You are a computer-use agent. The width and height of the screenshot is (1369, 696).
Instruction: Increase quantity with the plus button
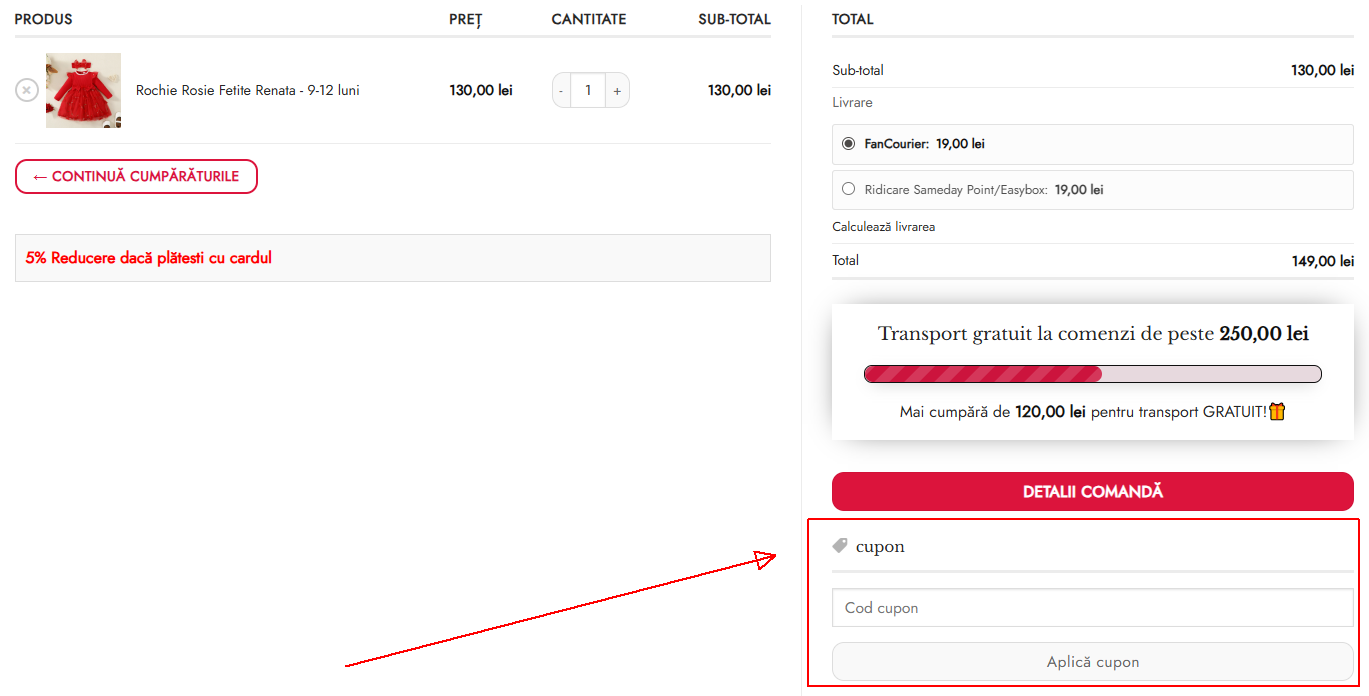617,90
